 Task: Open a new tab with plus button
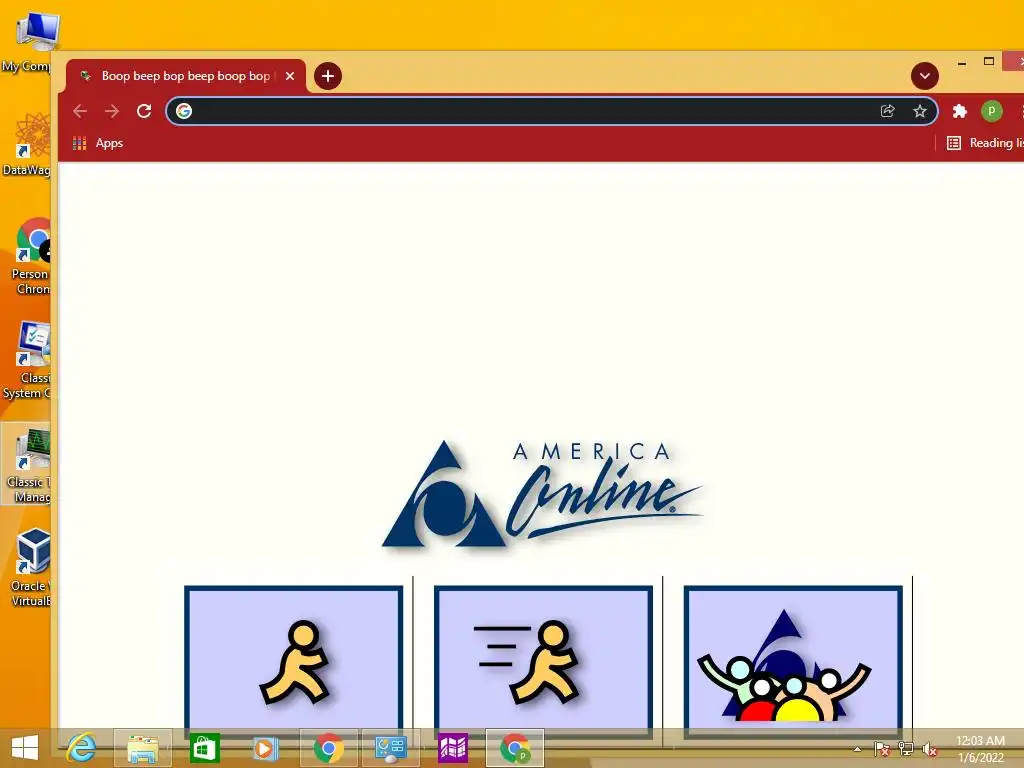pos(328,76)
